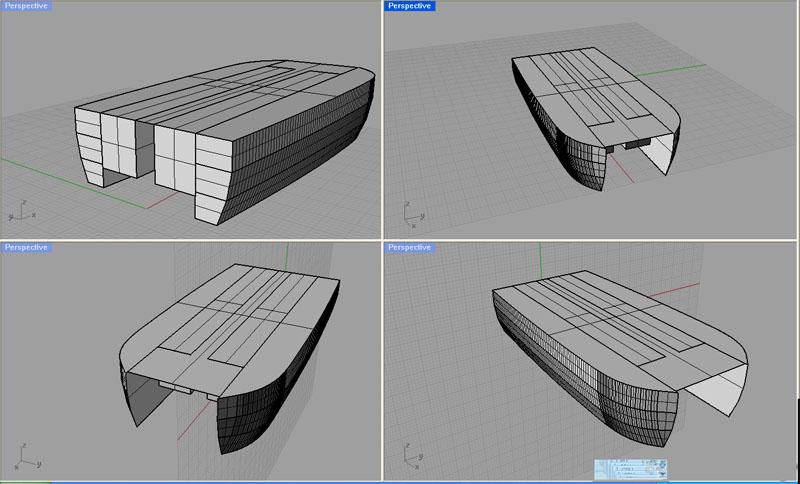Viewport: 800px width, 484px height.
Task: Open the bottom-right viewport's Perspective title menu
Action: click(409, 246)
